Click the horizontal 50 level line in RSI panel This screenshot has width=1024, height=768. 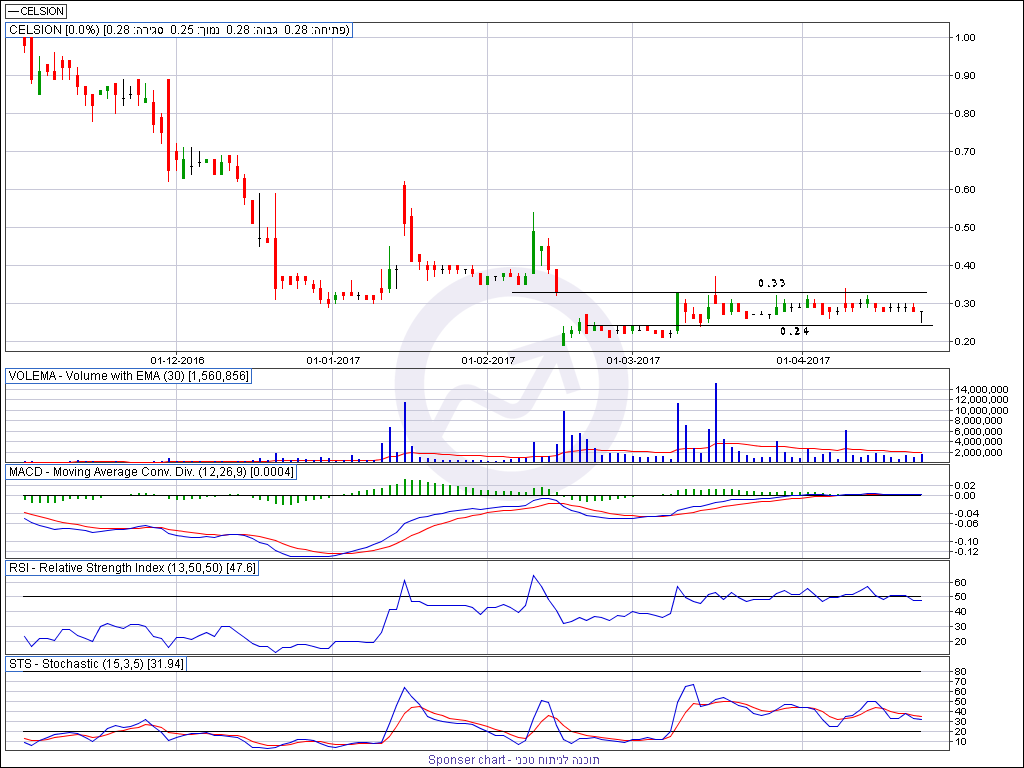click(x=472, y=597)
